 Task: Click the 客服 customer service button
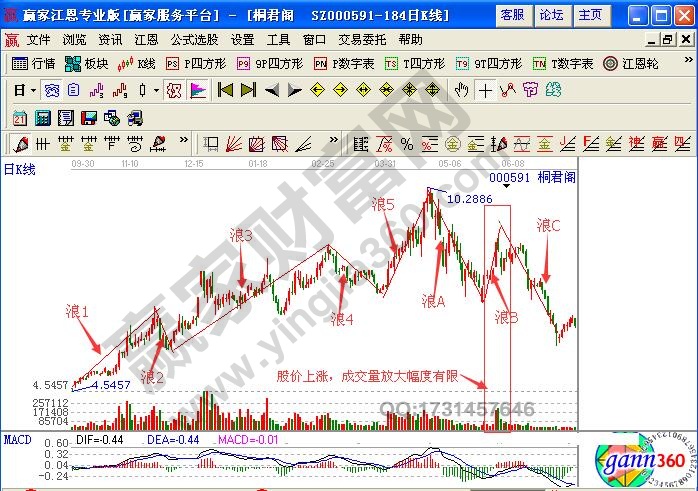pyautogui.click(x=513, y=14)
